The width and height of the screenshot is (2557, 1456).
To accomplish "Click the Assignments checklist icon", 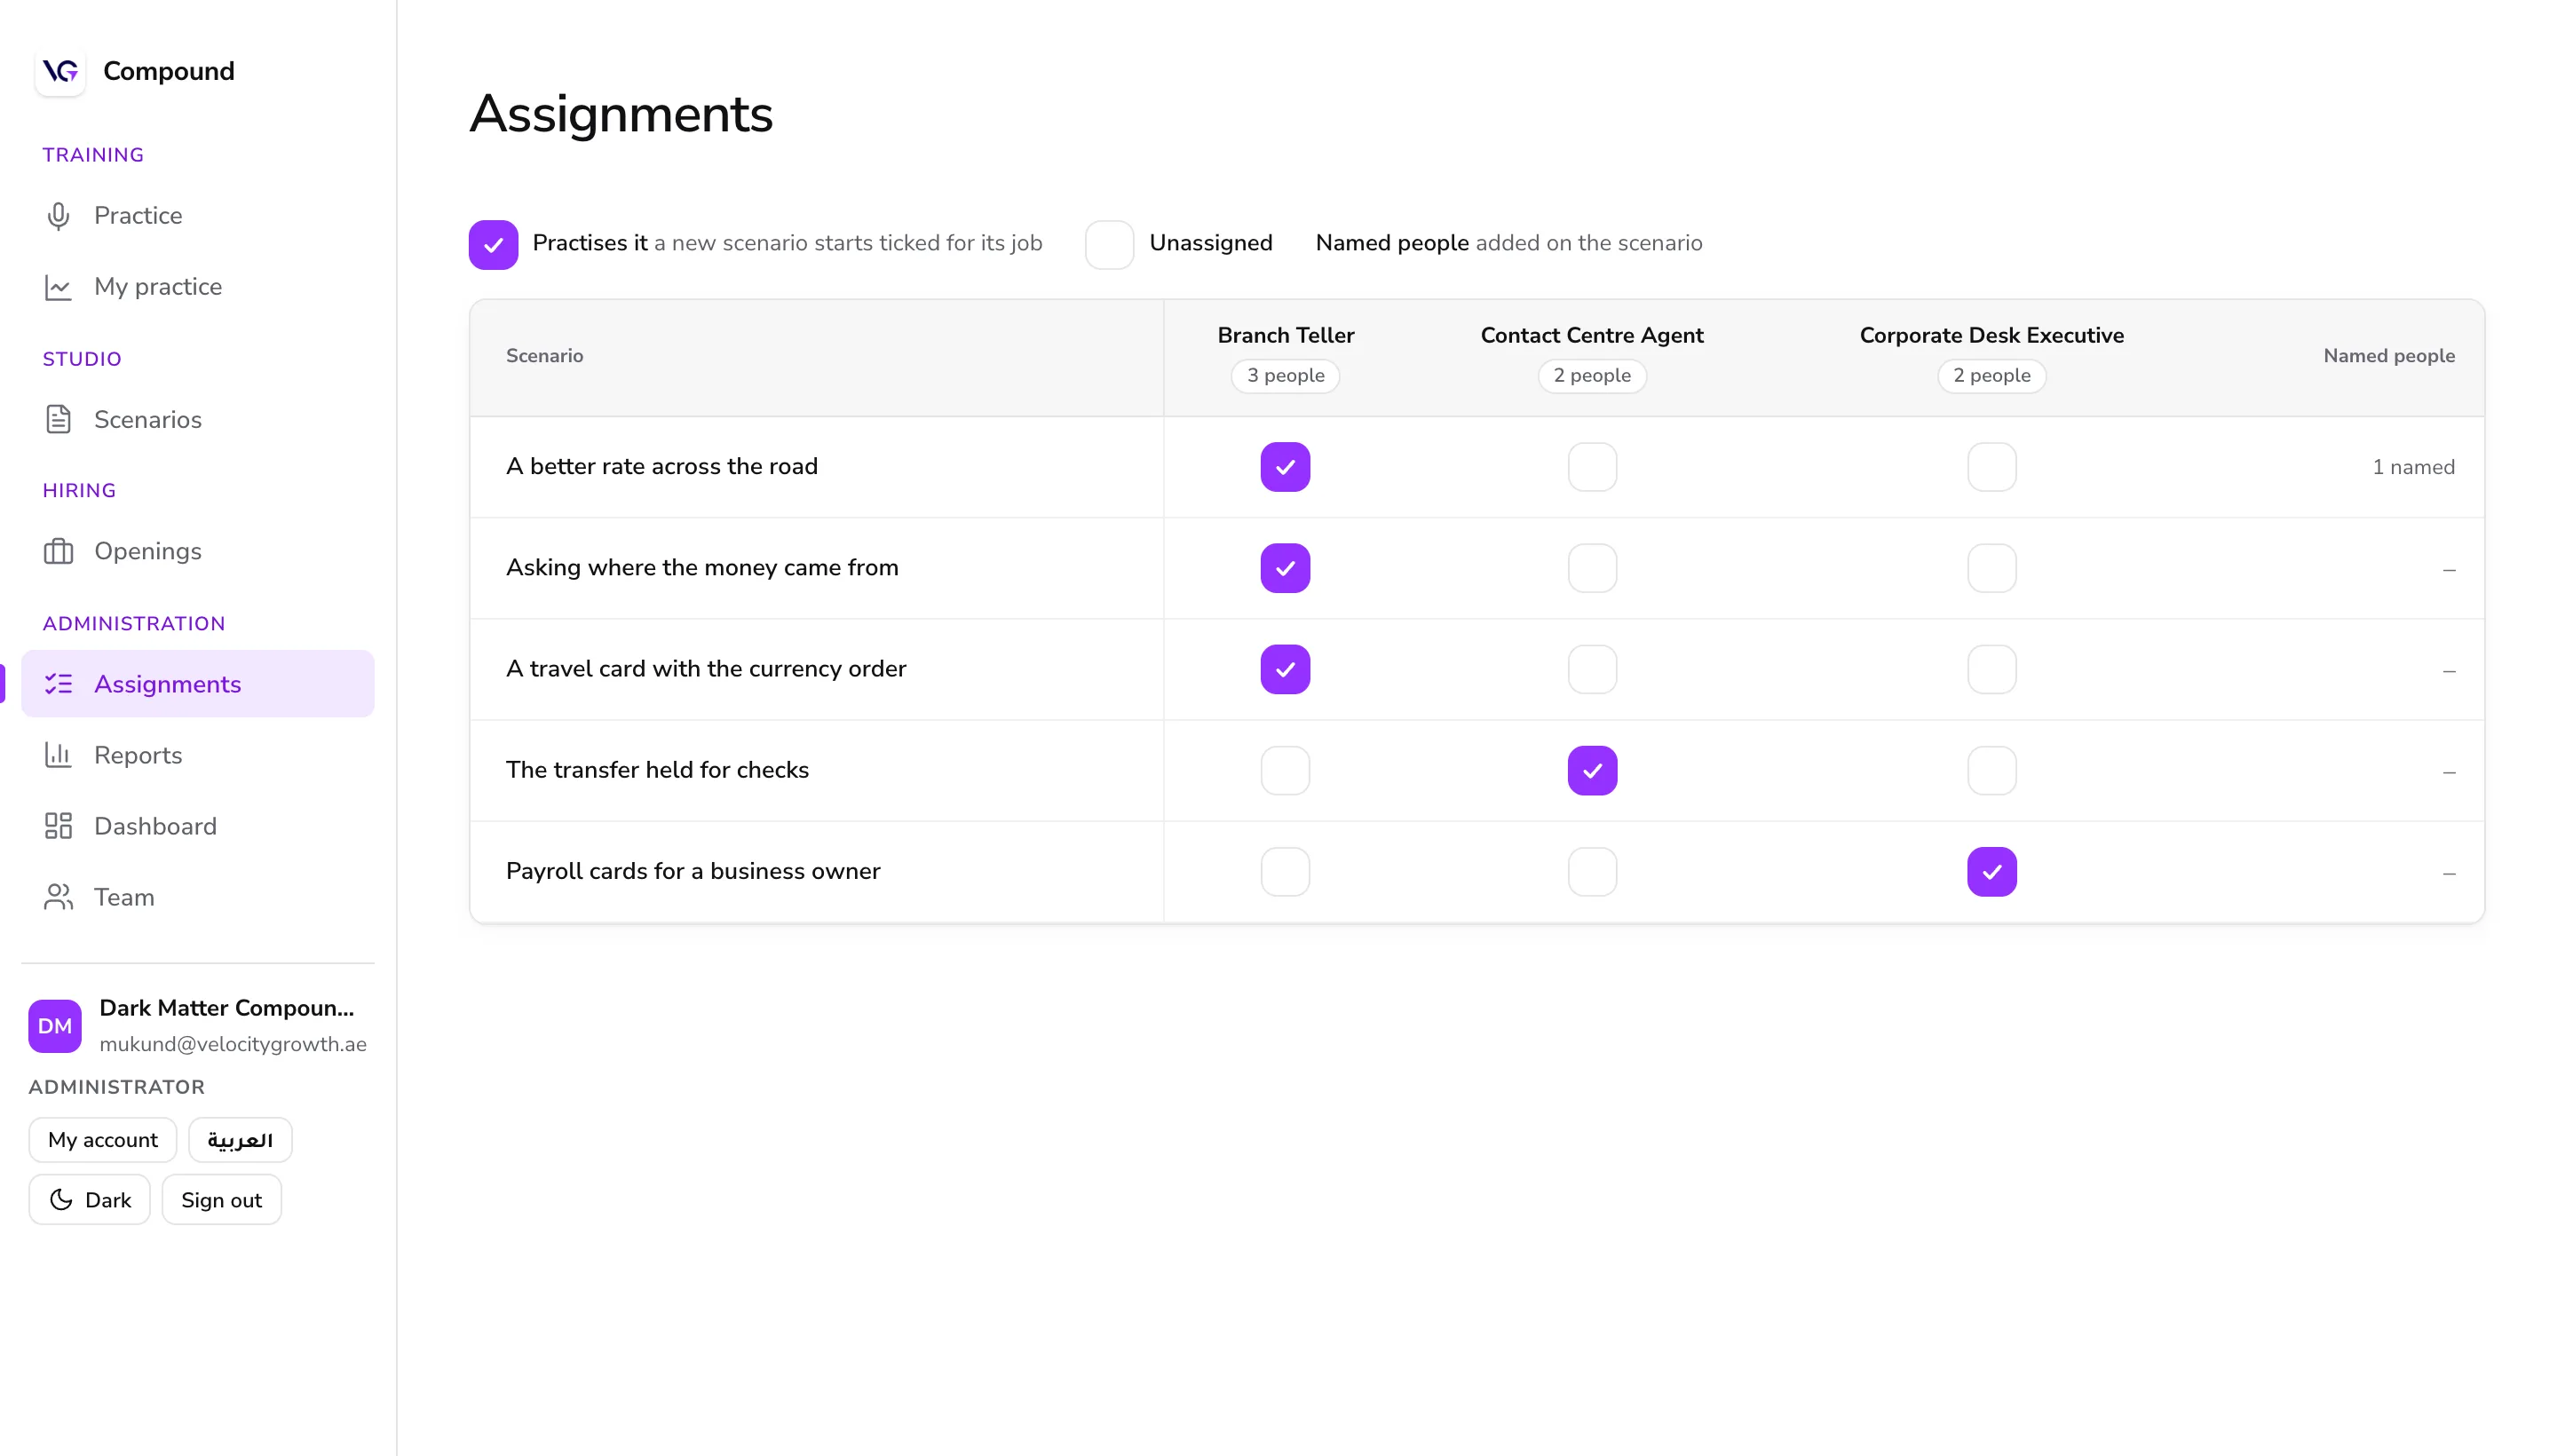I will (x=58, y=684).
